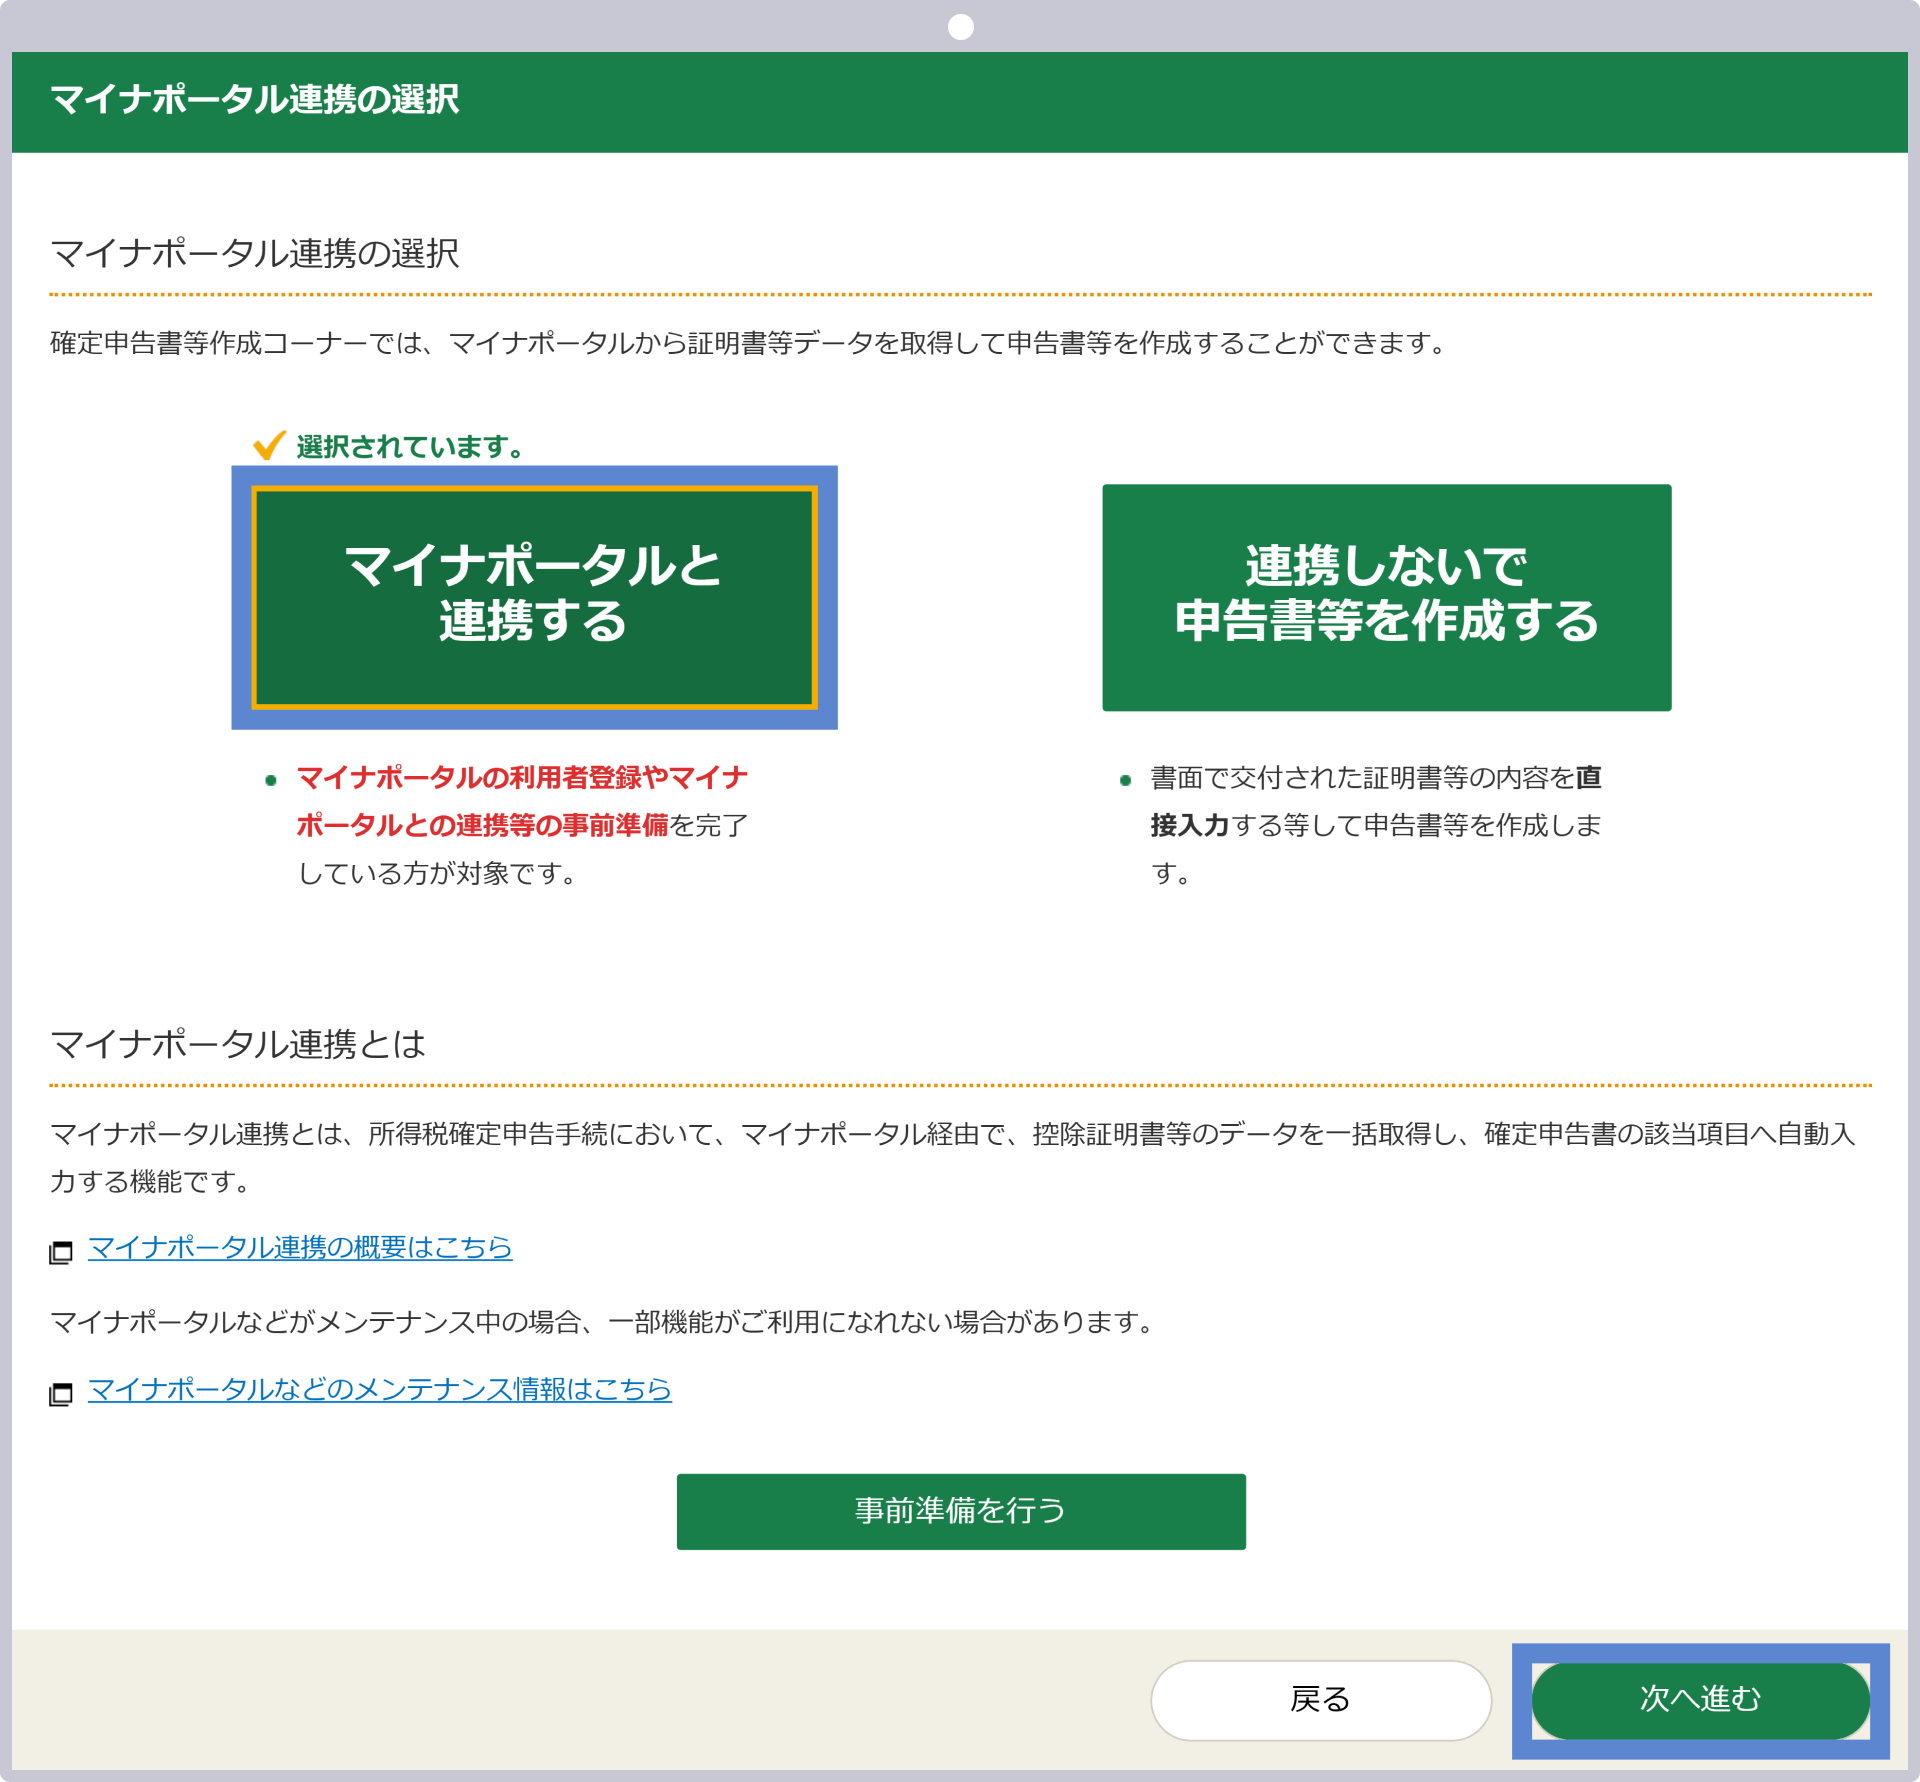Viewport: 1920px width, 1782px height.
Task: Proceed with 次へ進む button
Action: click(x=1700, y=1699)
